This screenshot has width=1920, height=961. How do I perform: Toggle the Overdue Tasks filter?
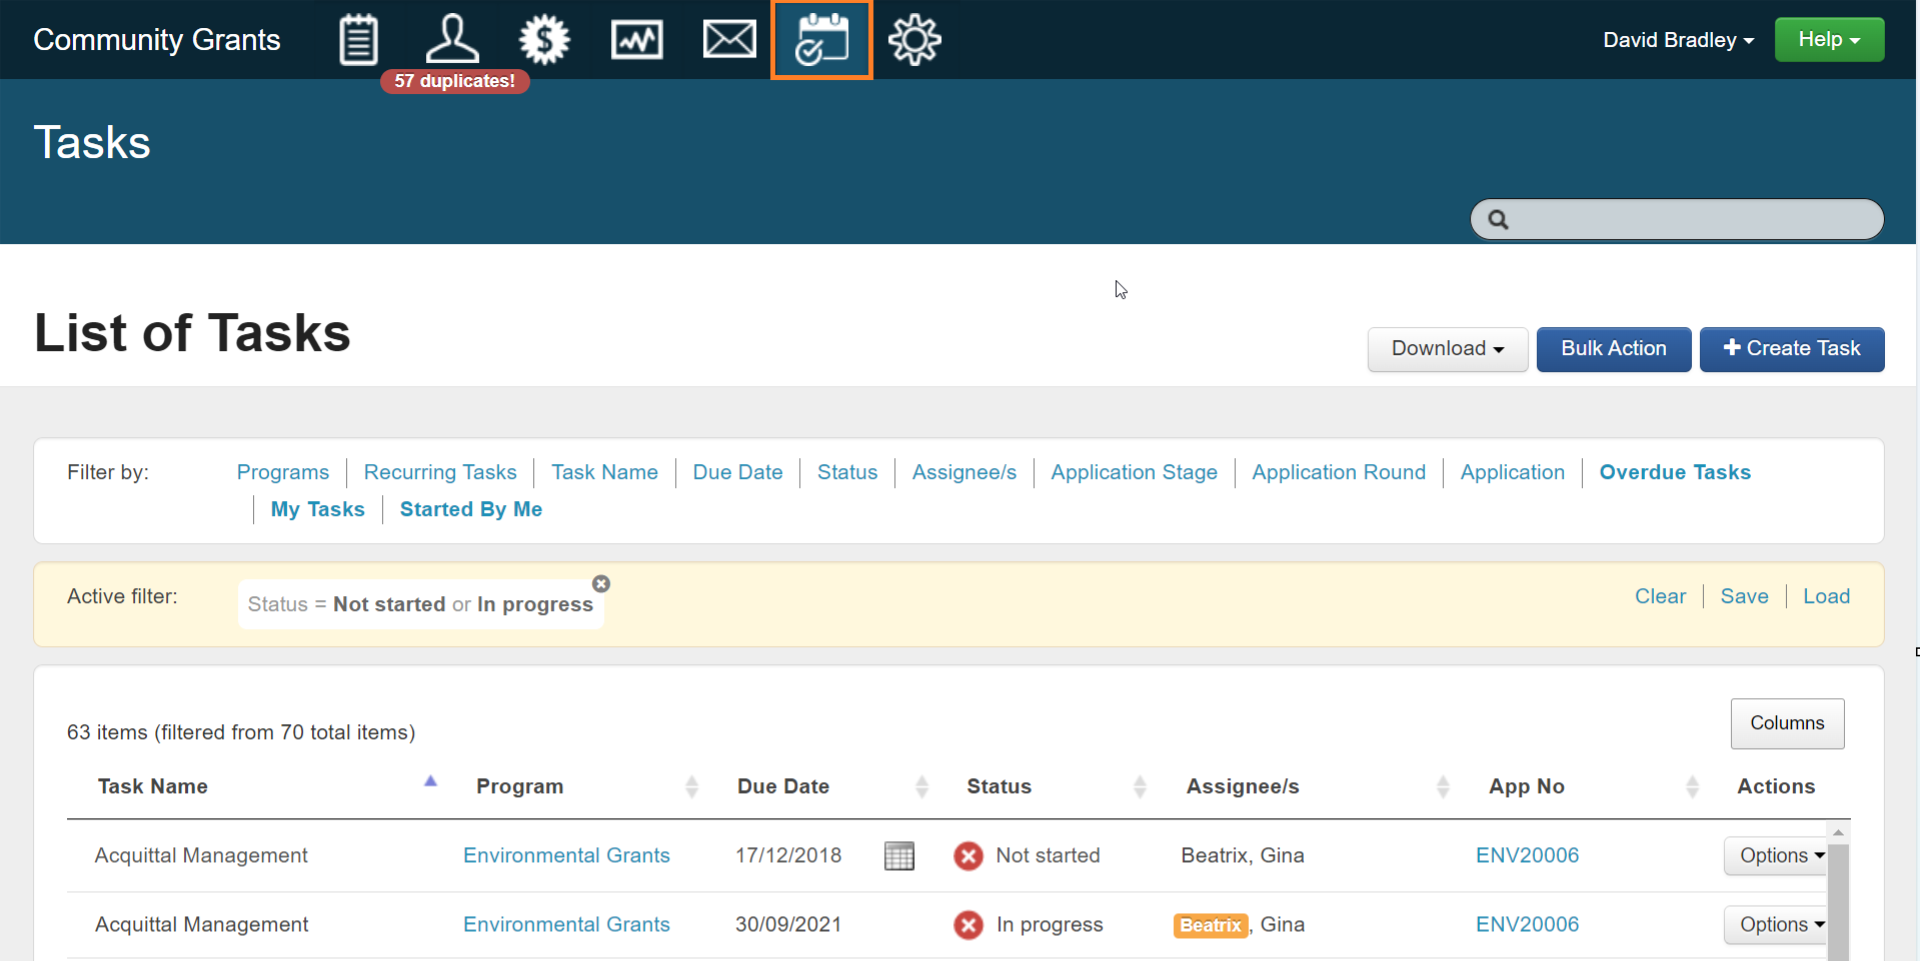pyautogui.click(x=1674, y=472)
